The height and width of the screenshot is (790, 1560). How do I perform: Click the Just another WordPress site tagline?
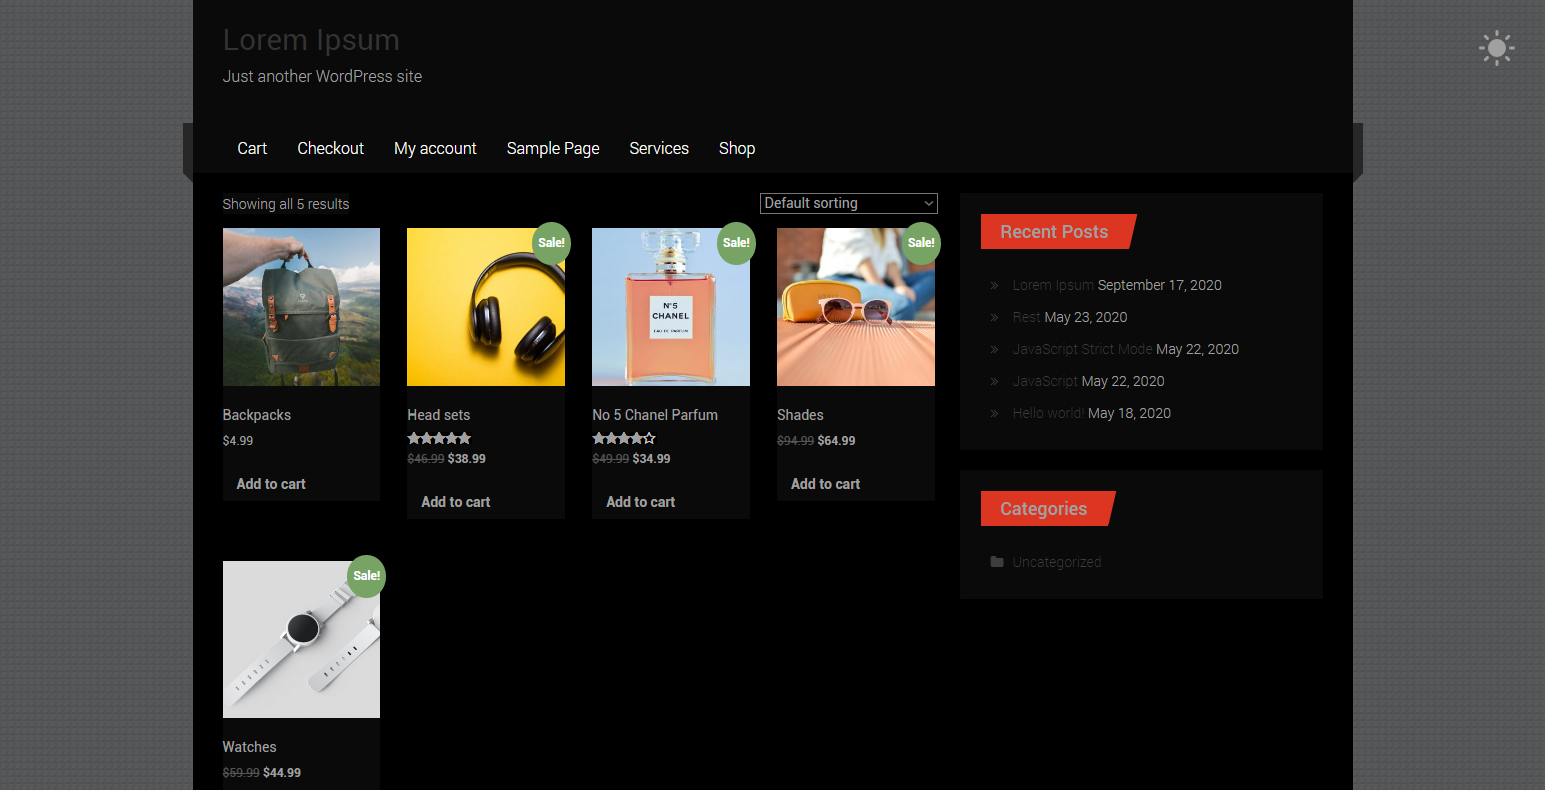pos(322,76)
